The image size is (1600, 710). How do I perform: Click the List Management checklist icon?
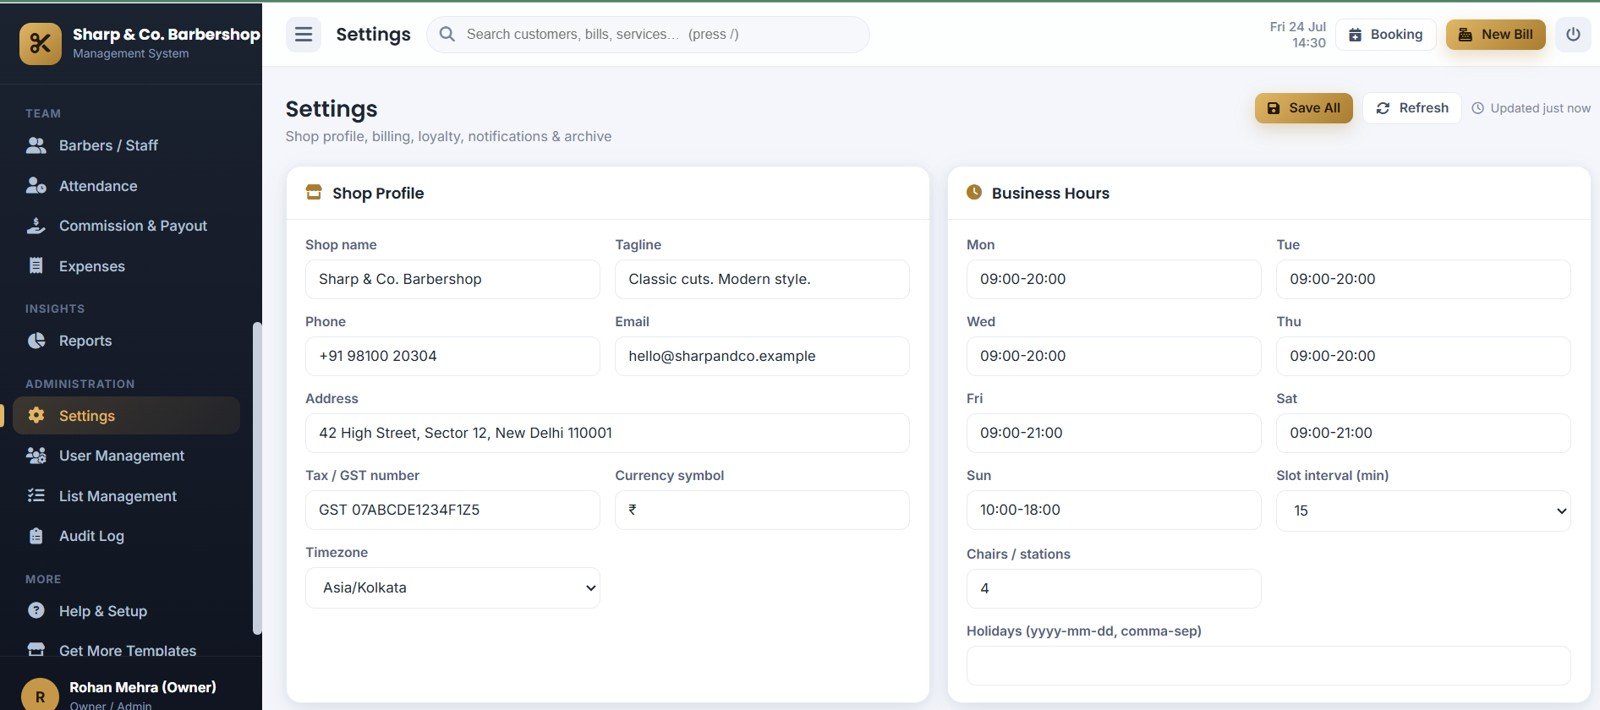pyautogui.click(x=36, y=496)
